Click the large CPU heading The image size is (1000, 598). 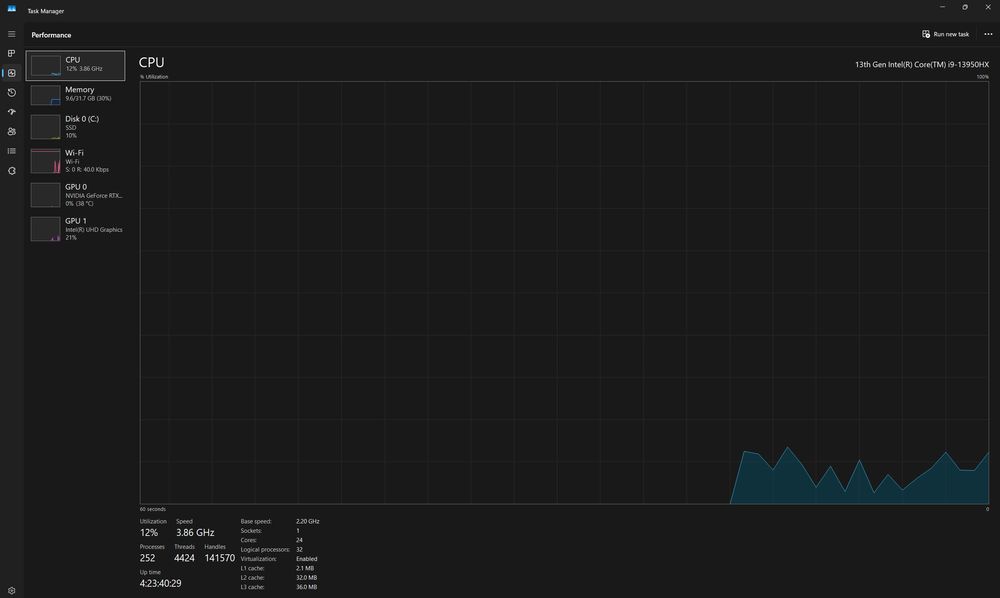151,62
